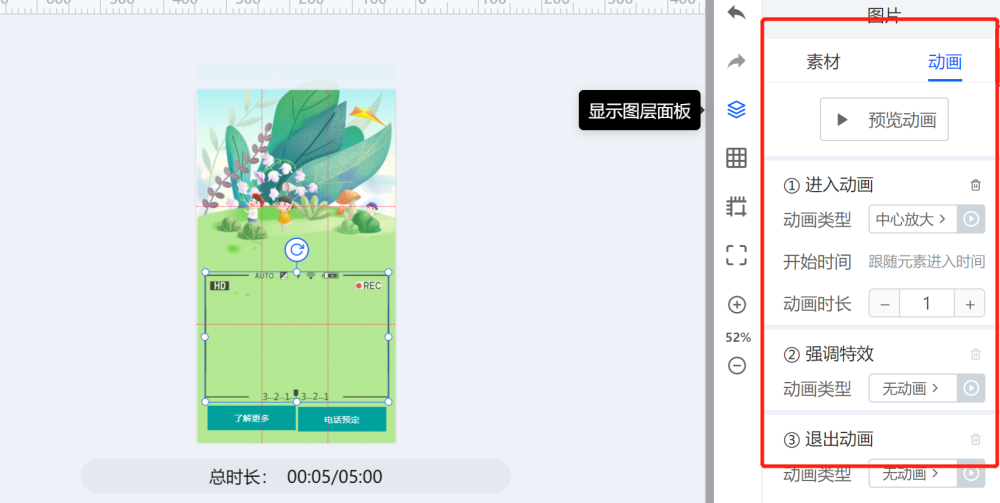The height and width of the screenshot is (503, 1000).
Task: Click the ② 强调特效 section heading
Action: pyautogui.click(x=828, y=354)
